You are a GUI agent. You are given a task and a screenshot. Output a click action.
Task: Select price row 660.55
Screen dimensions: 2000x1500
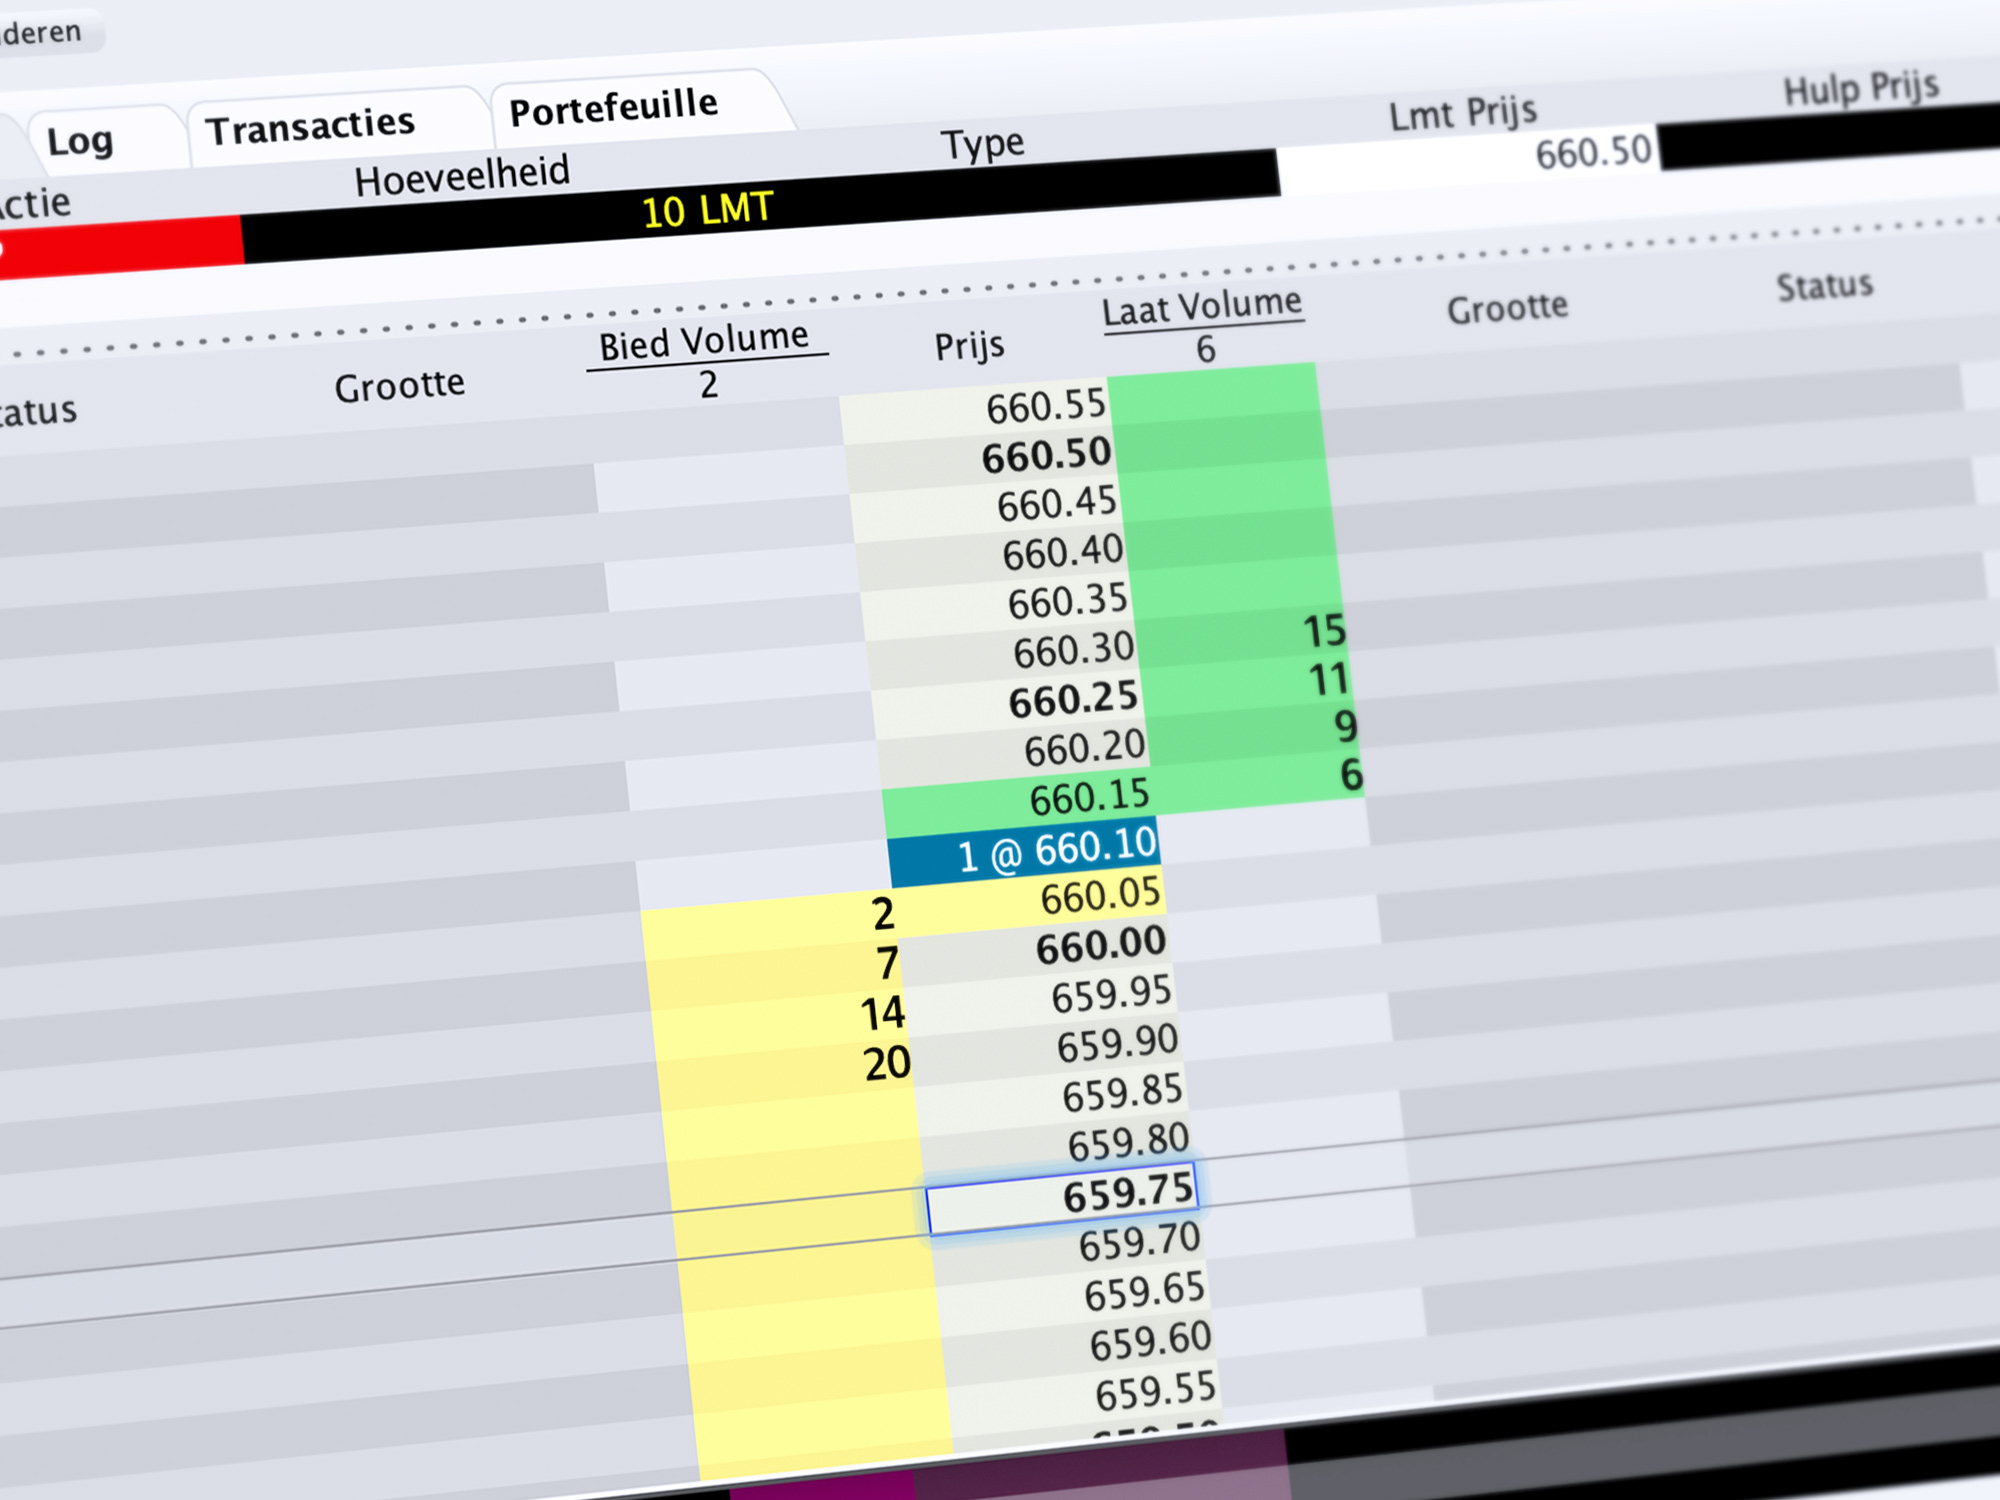tap(975, 410)
